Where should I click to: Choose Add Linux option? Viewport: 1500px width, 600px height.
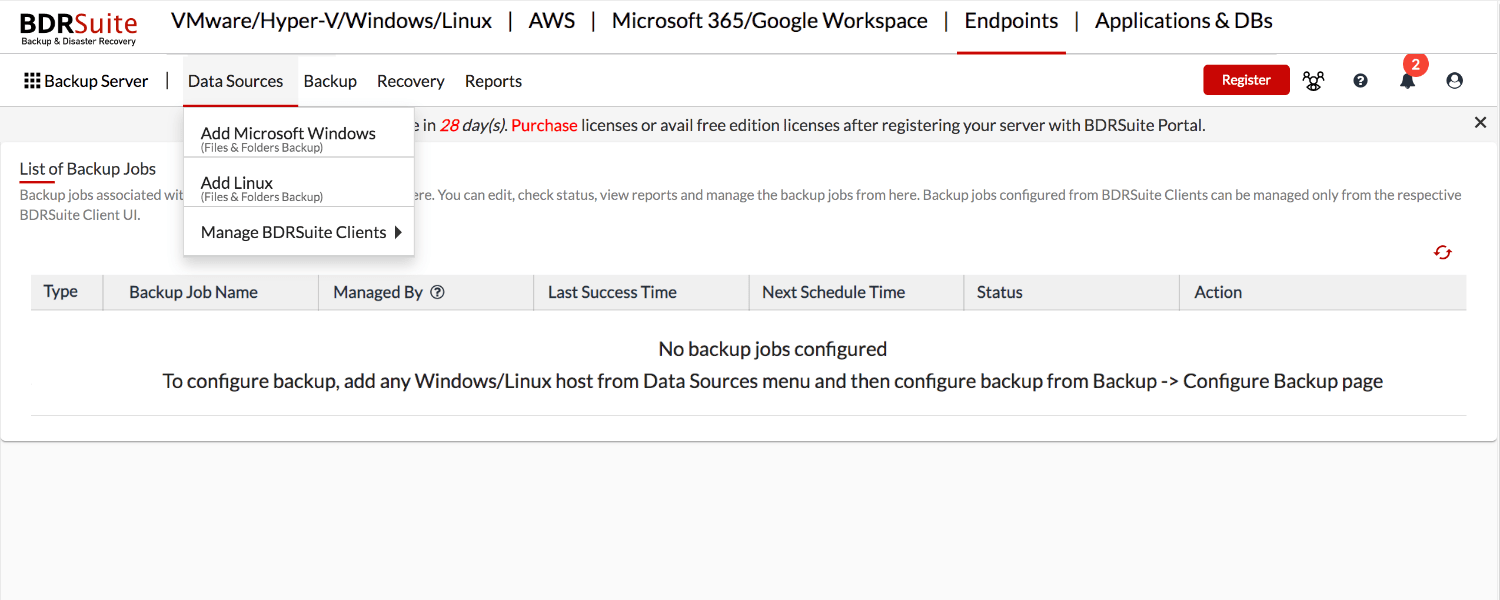pyautogui.click(x=299, y=187)
